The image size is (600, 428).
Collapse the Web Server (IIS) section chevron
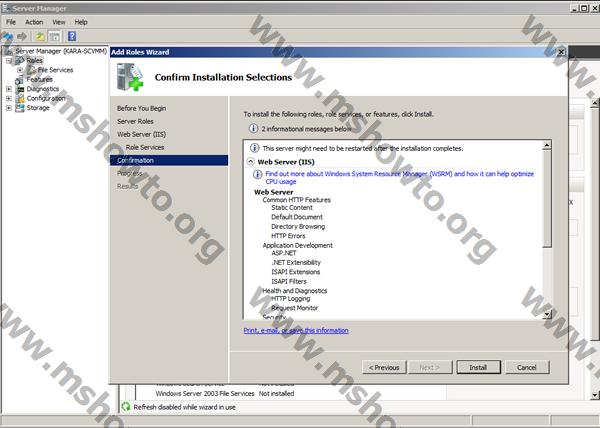click(x=250, y=162)
